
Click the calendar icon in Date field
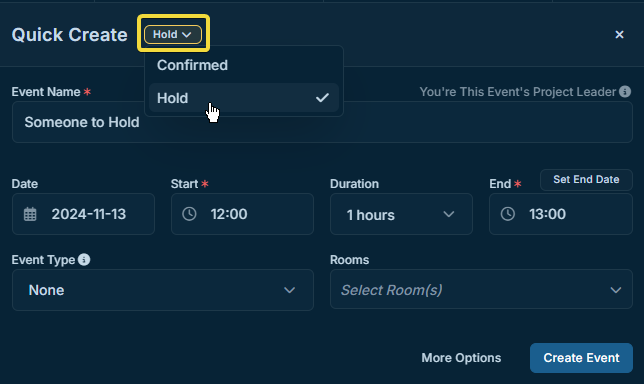(30, 214)
